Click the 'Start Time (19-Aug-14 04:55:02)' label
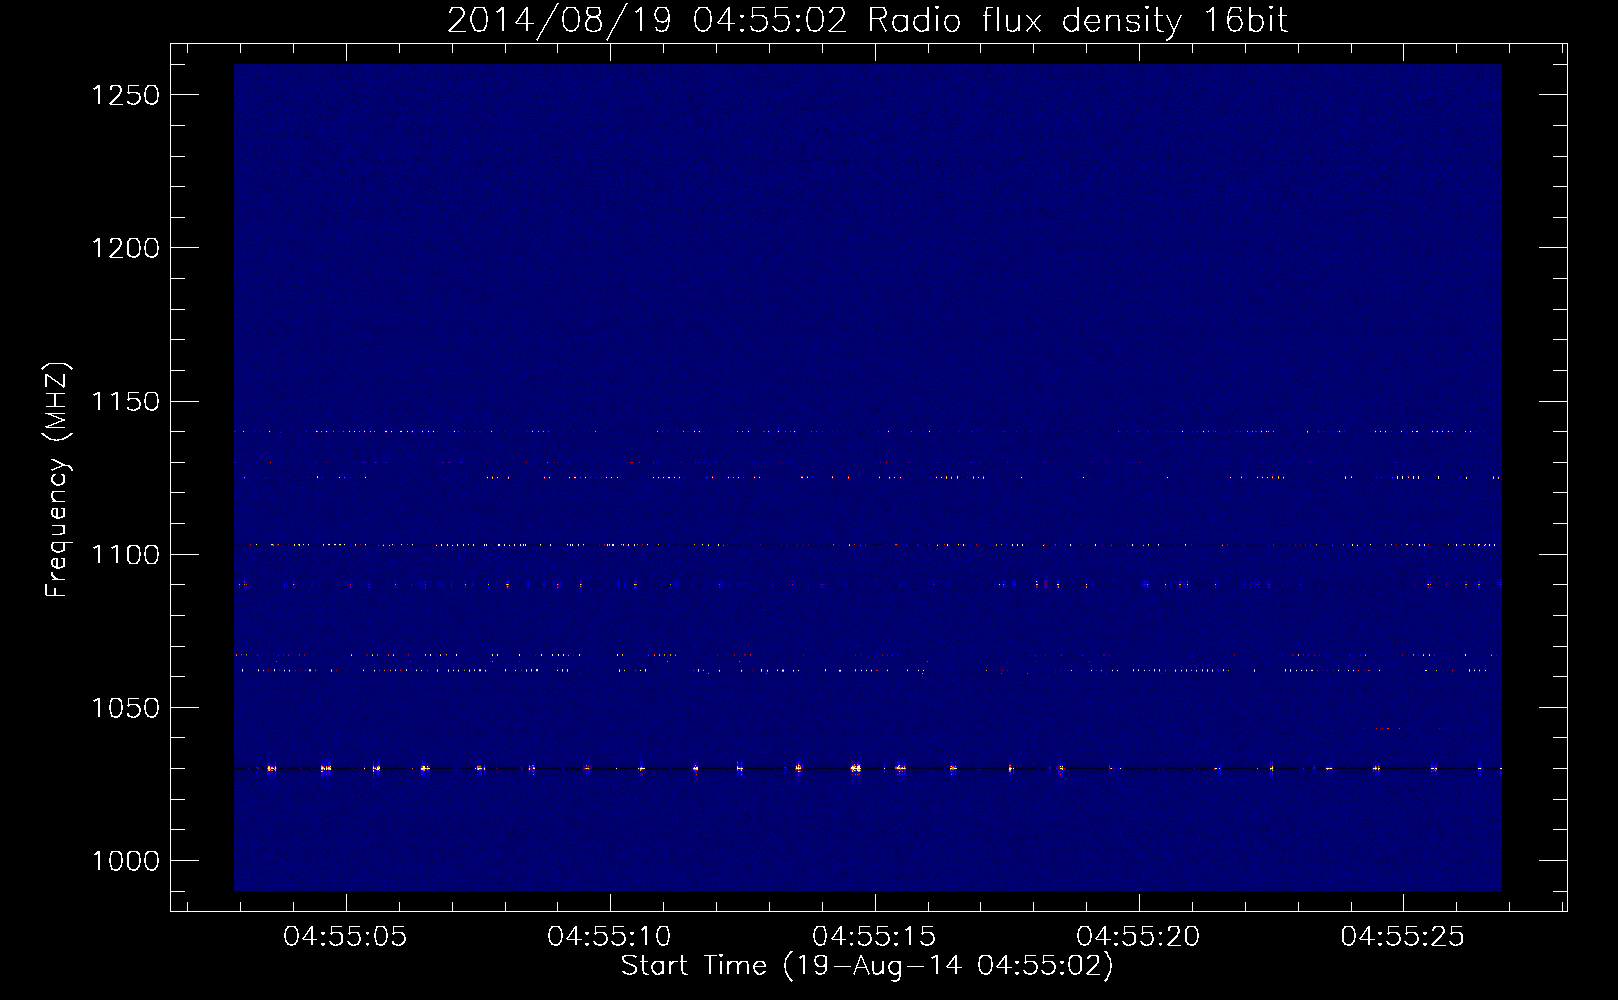This screenshot has width=1618, height=1000. [x=867, y=966]
